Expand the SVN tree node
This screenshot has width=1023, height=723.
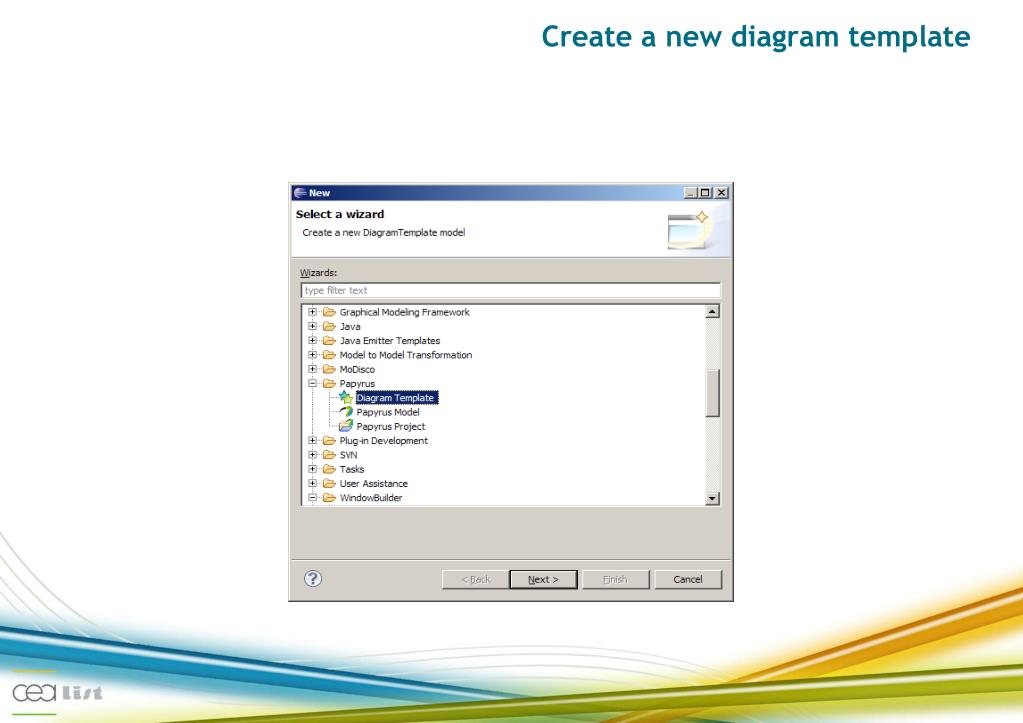313,455
